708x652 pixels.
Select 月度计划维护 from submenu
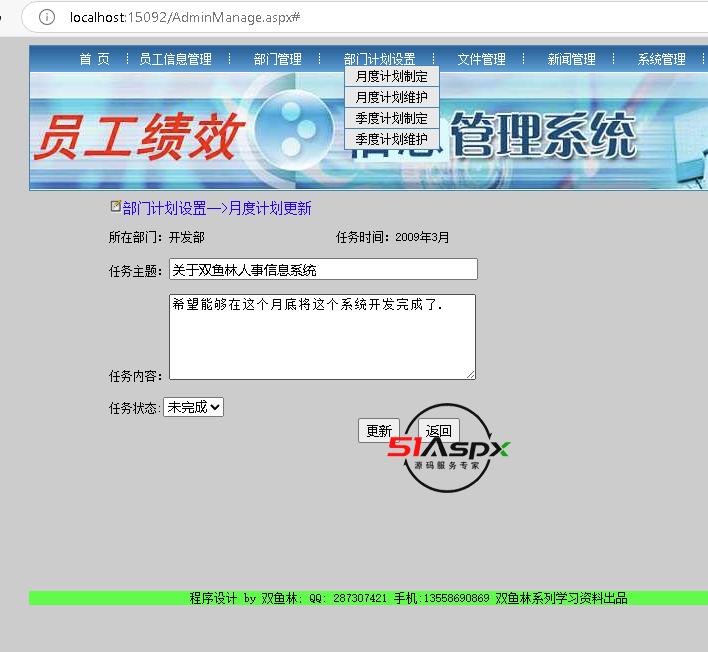(x=391, y=97)
